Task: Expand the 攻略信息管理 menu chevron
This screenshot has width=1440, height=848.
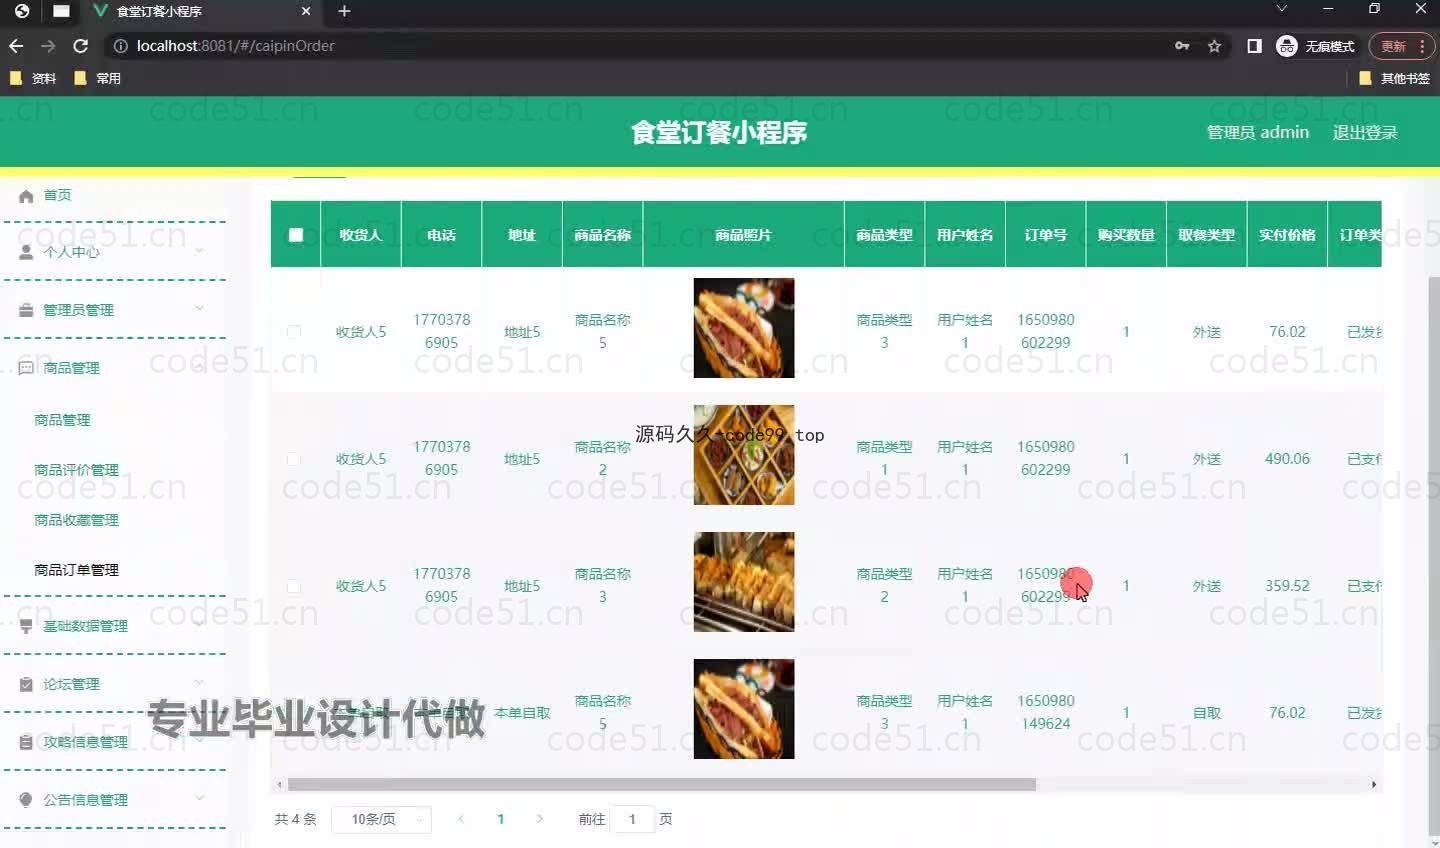Action: 199,741
